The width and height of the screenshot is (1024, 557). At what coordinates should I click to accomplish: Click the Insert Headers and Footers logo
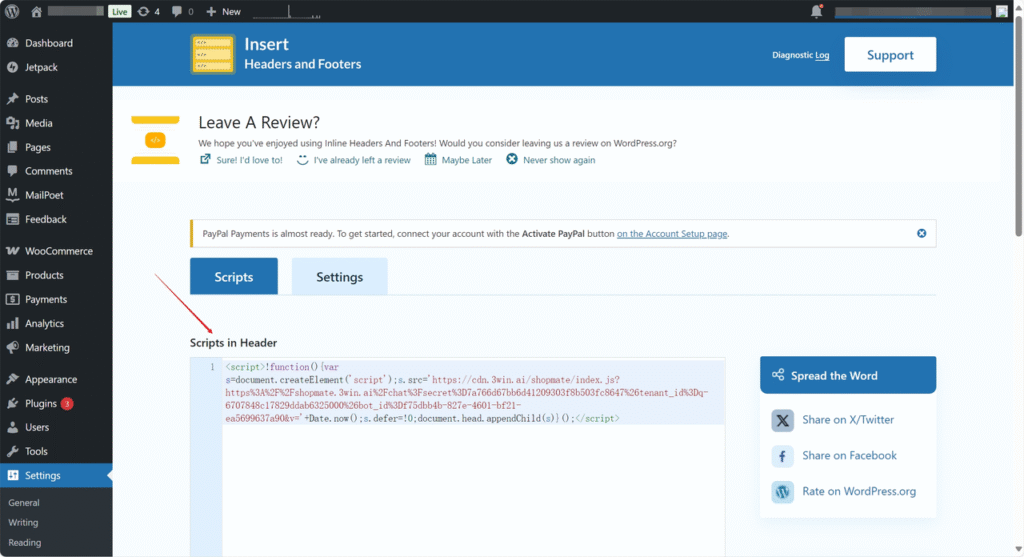click(213, 54)
